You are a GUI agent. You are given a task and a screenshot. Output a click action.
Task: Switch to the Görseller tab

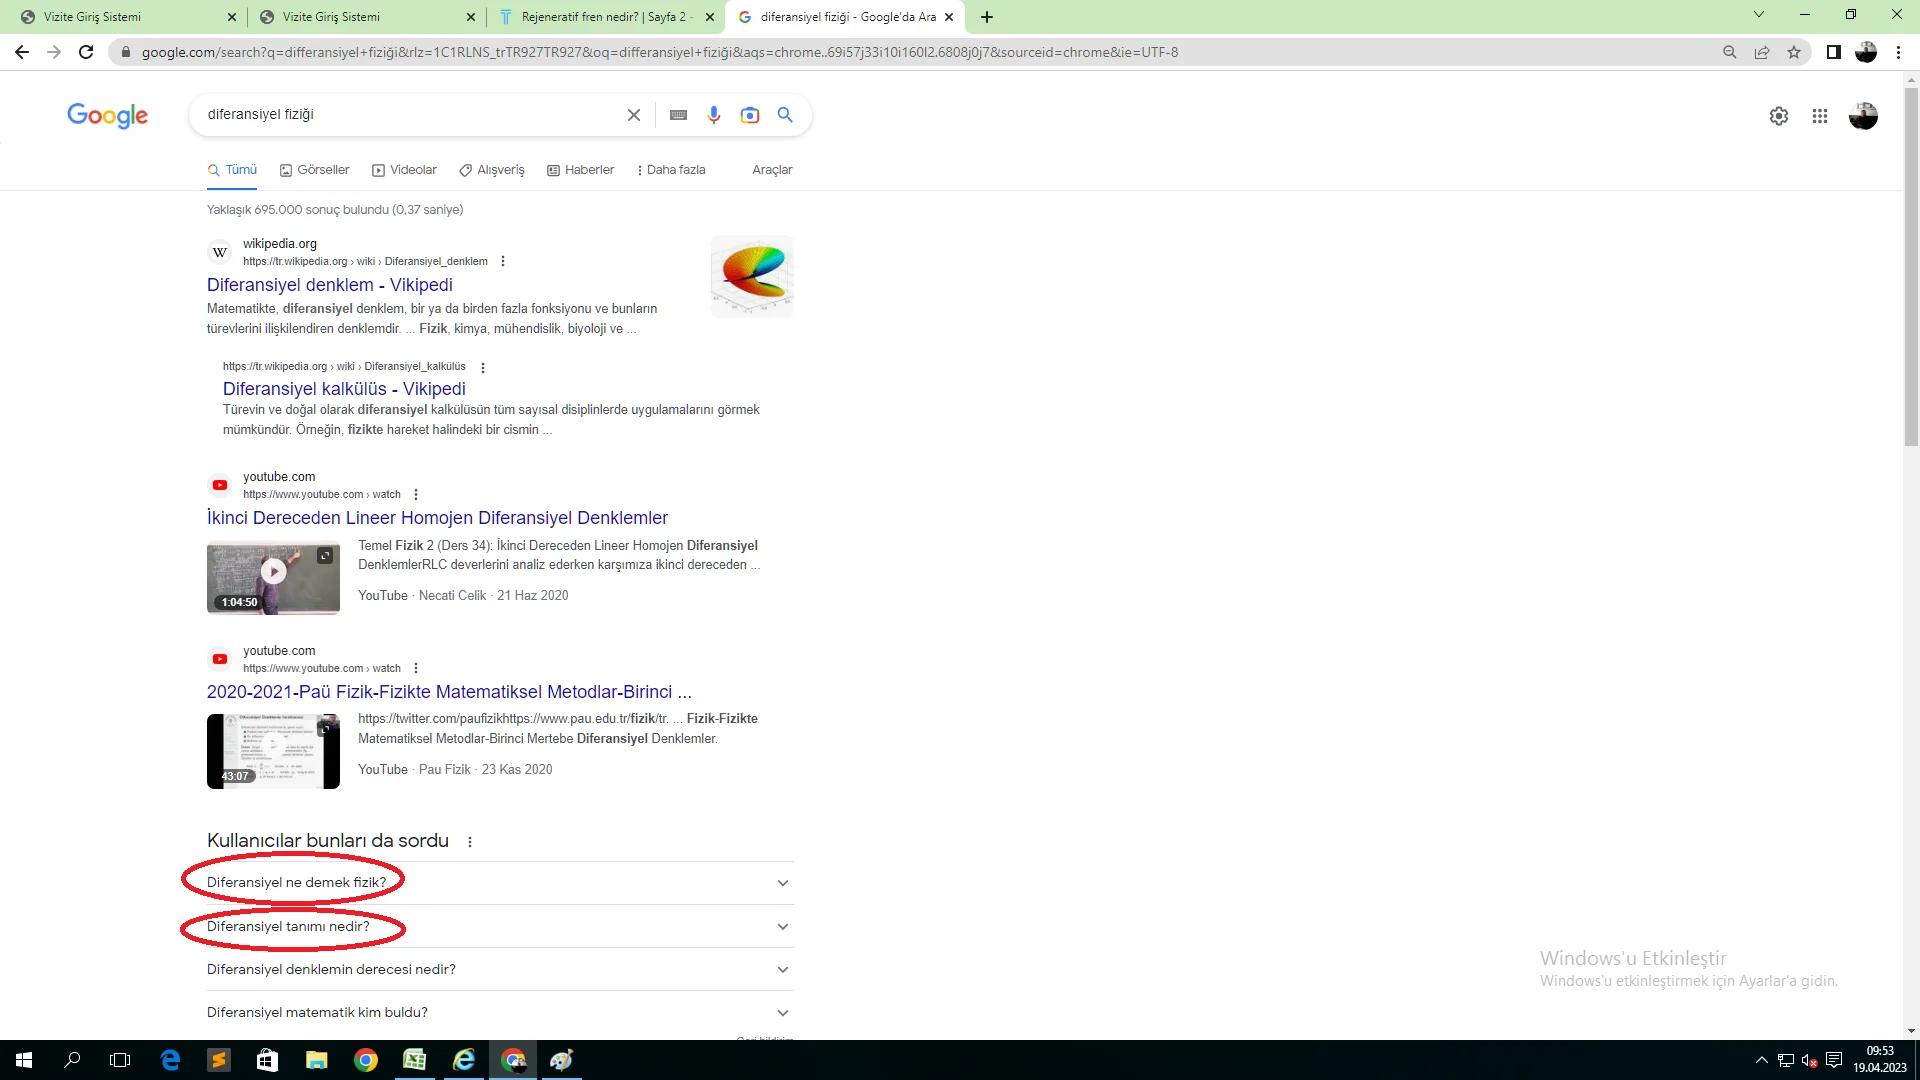[314, 170]
